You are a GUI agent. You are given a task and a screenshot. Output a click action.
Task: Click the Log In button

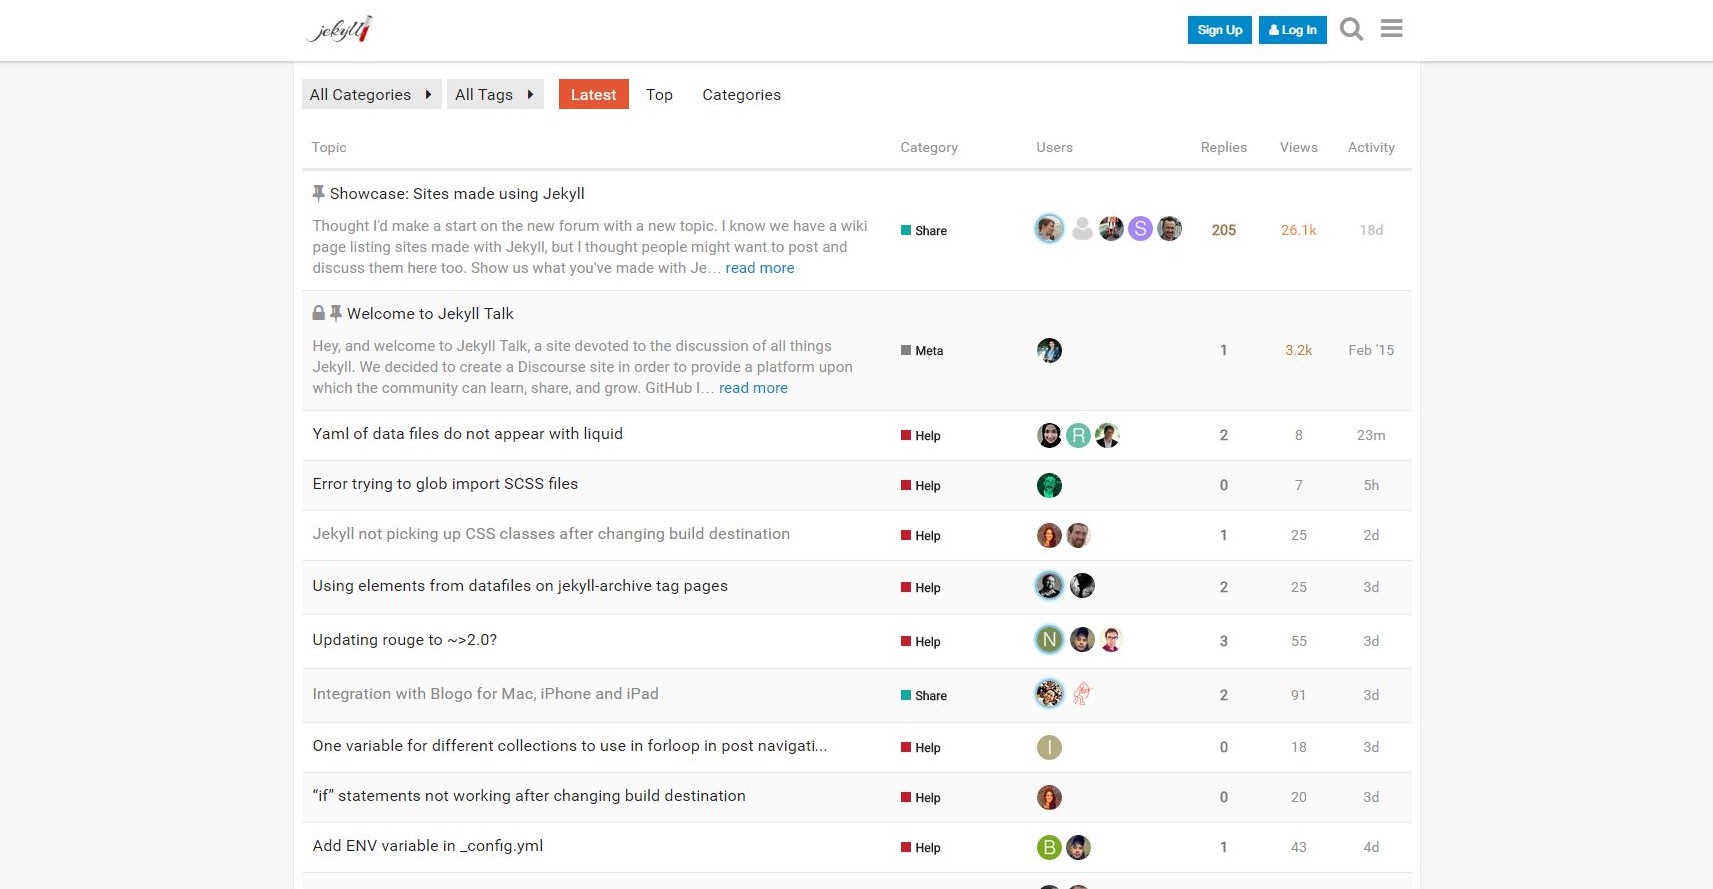1293,30
